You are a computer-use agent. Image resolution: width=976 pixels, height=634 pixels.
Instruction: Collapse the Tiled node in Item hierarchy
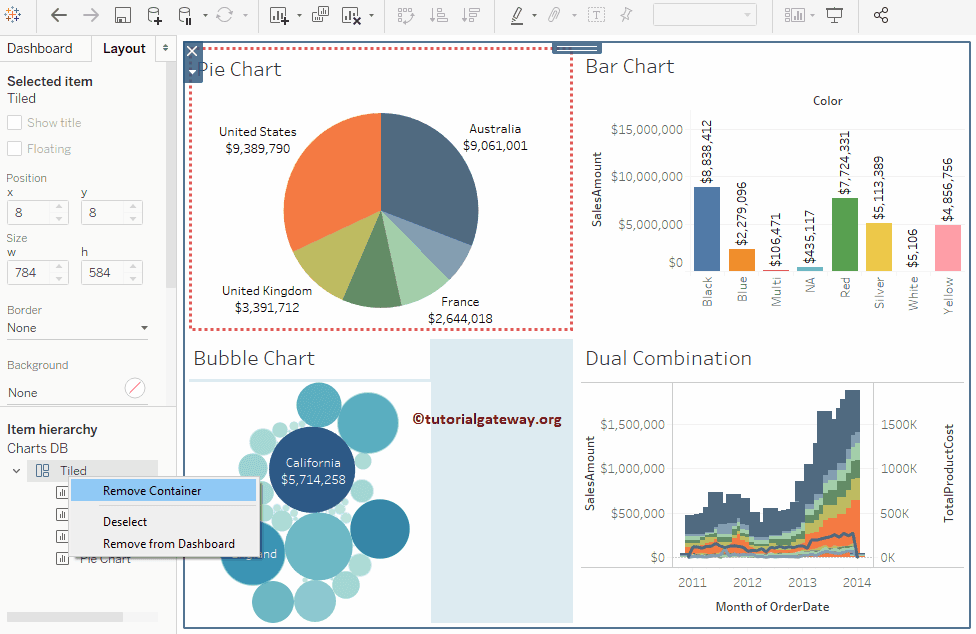click(x=16, y=471)
